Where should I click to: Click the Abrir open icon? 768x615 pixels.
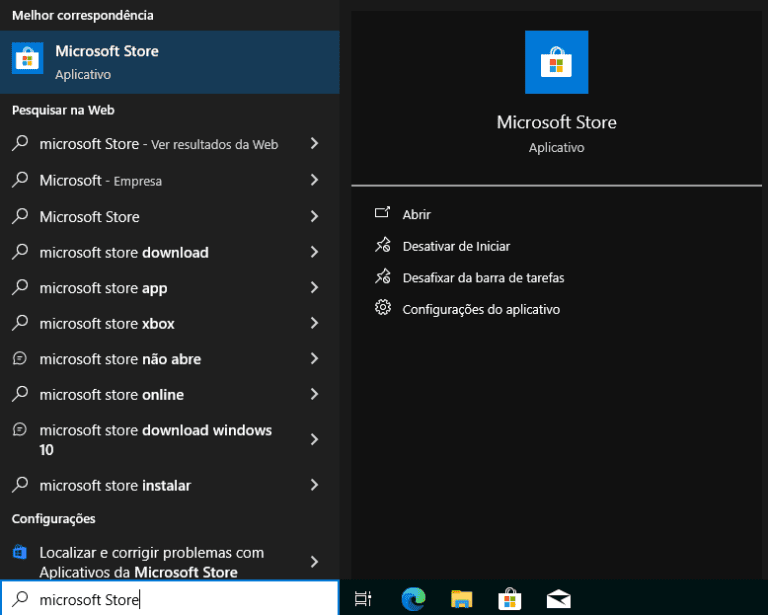[382, 214]
